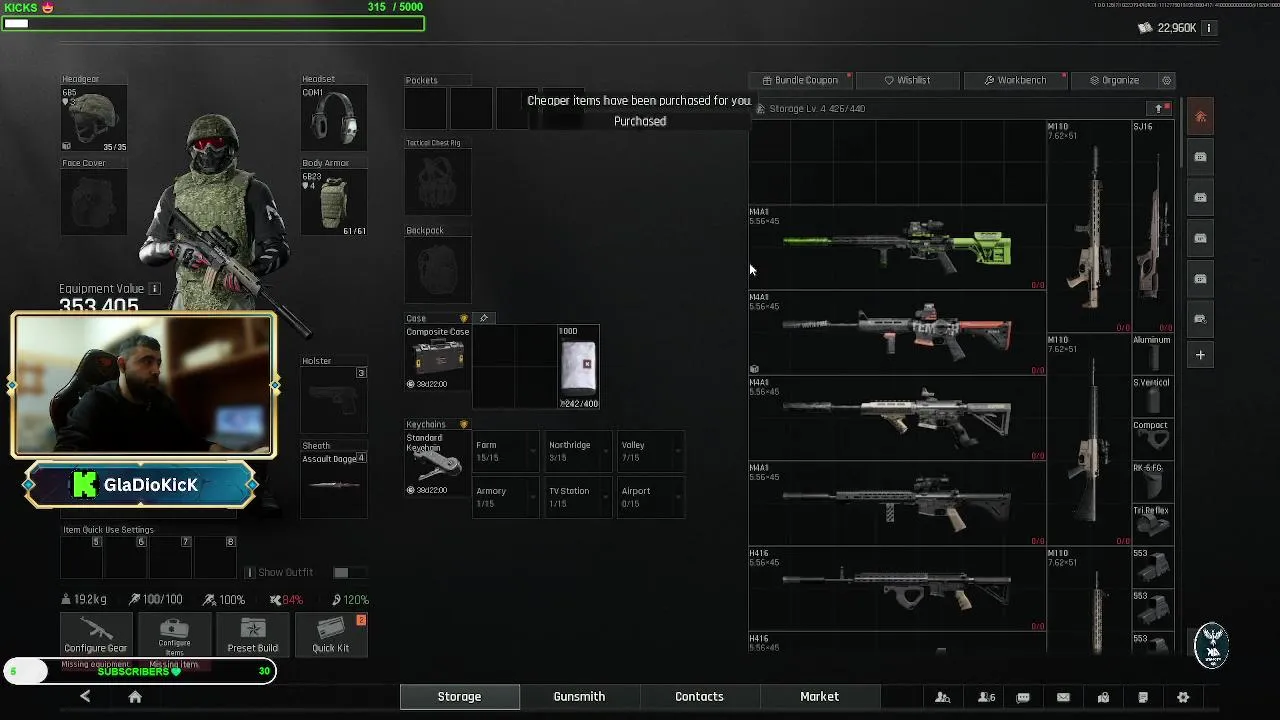
Task: Click quick use slot 8
Action: 216,558
